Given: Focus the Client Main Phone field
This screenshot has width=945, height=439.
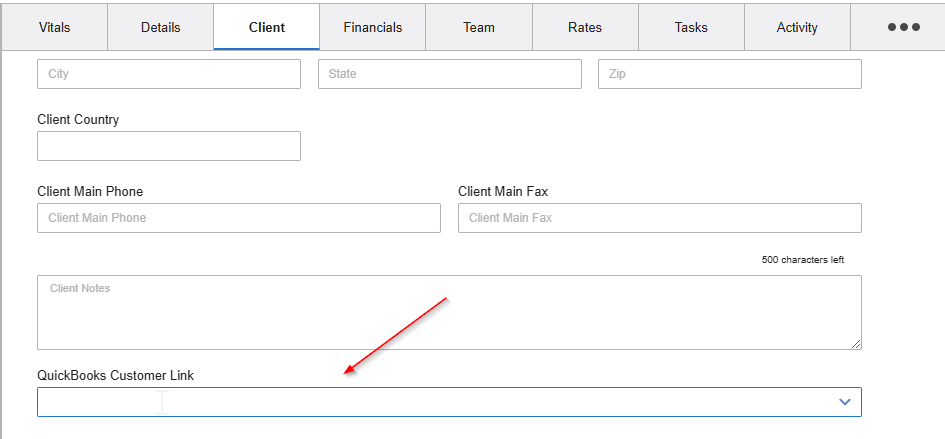Looking at the screenshot, I should coord(239,218).
